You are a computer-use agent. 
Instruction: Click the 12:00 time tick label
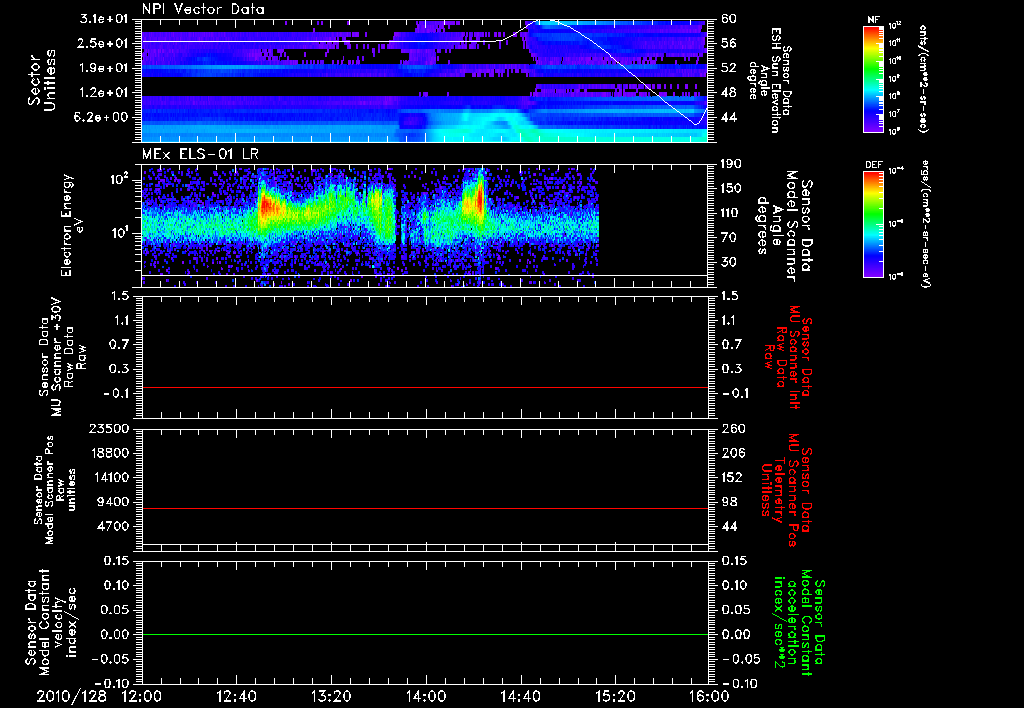142,696
